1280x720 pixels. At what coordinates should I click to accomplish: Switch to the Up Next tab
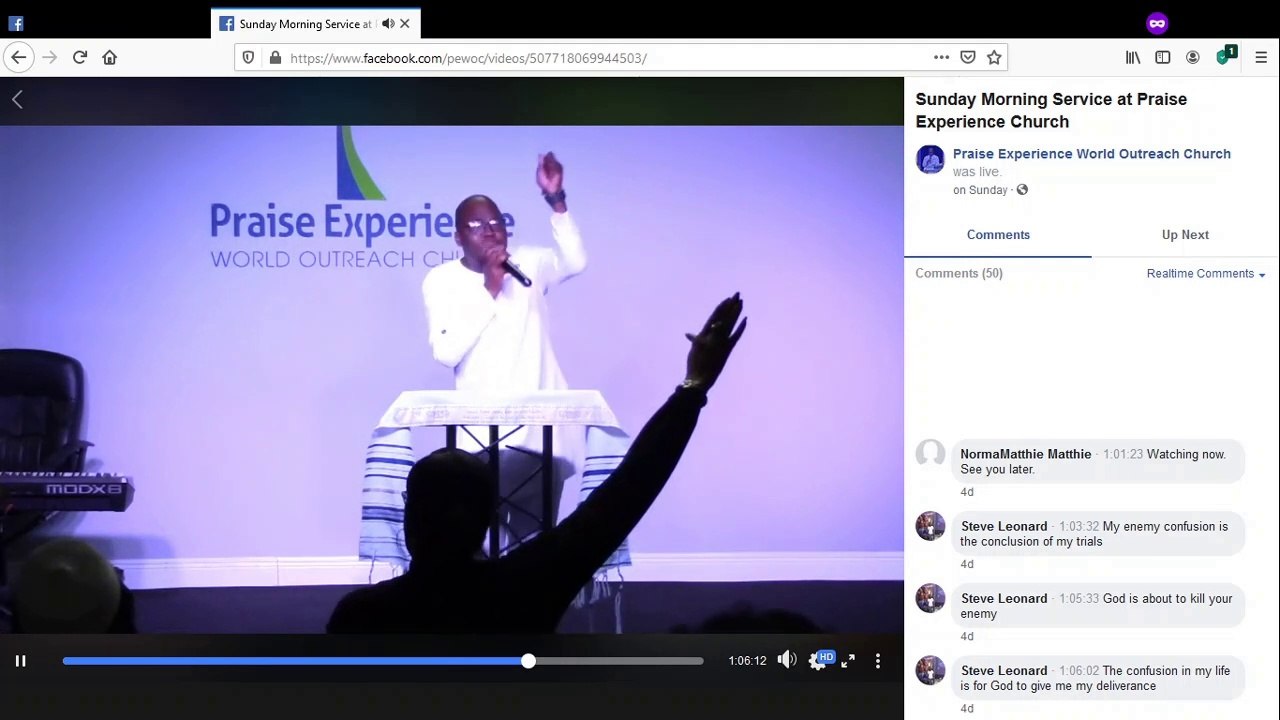[1185, 235]
